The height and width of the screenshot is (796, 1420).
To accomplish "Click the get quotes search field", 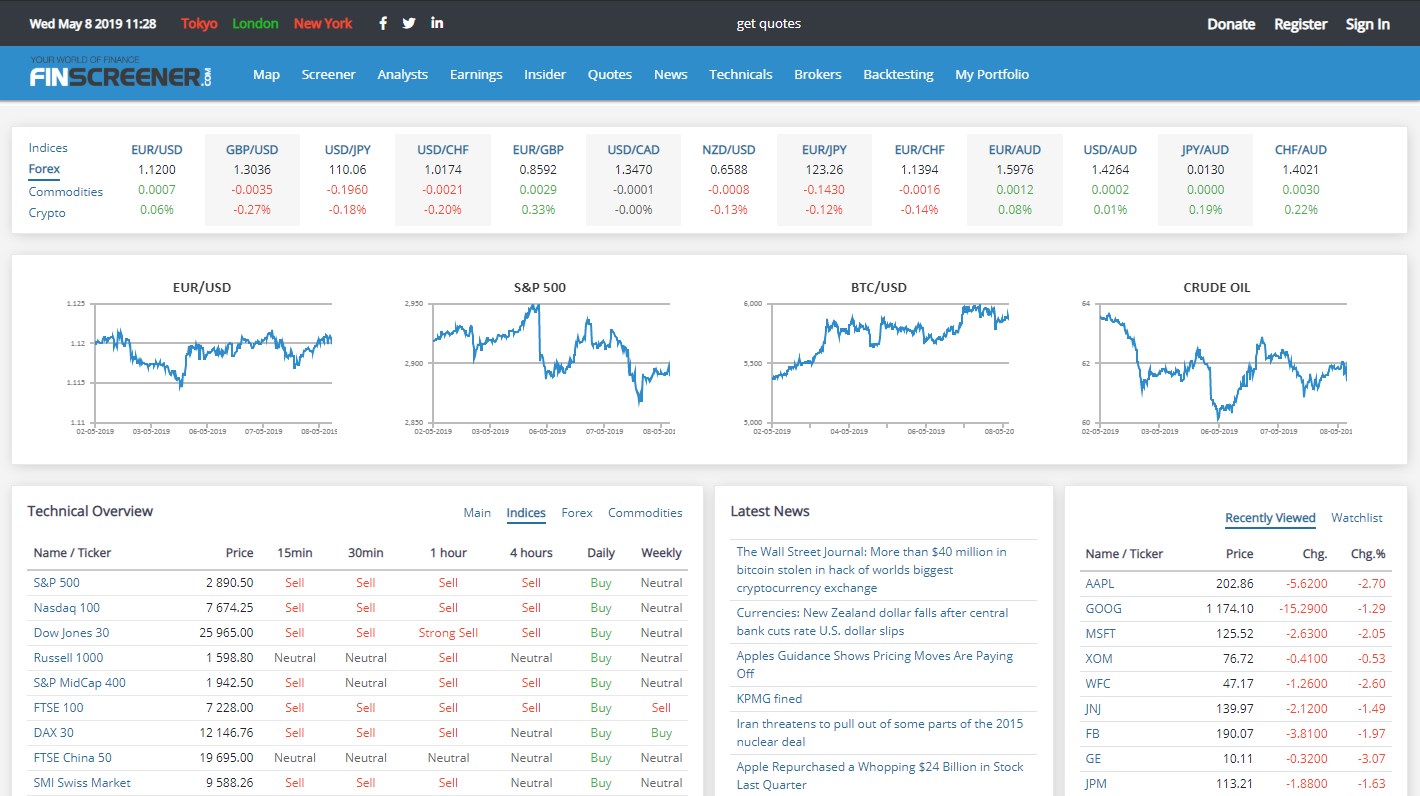I will (769, 23).
